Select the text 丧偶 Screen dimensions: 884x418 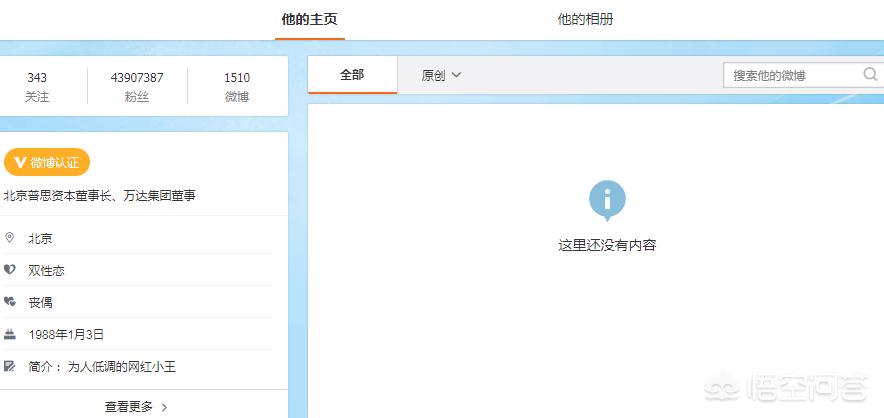(41, 302)
